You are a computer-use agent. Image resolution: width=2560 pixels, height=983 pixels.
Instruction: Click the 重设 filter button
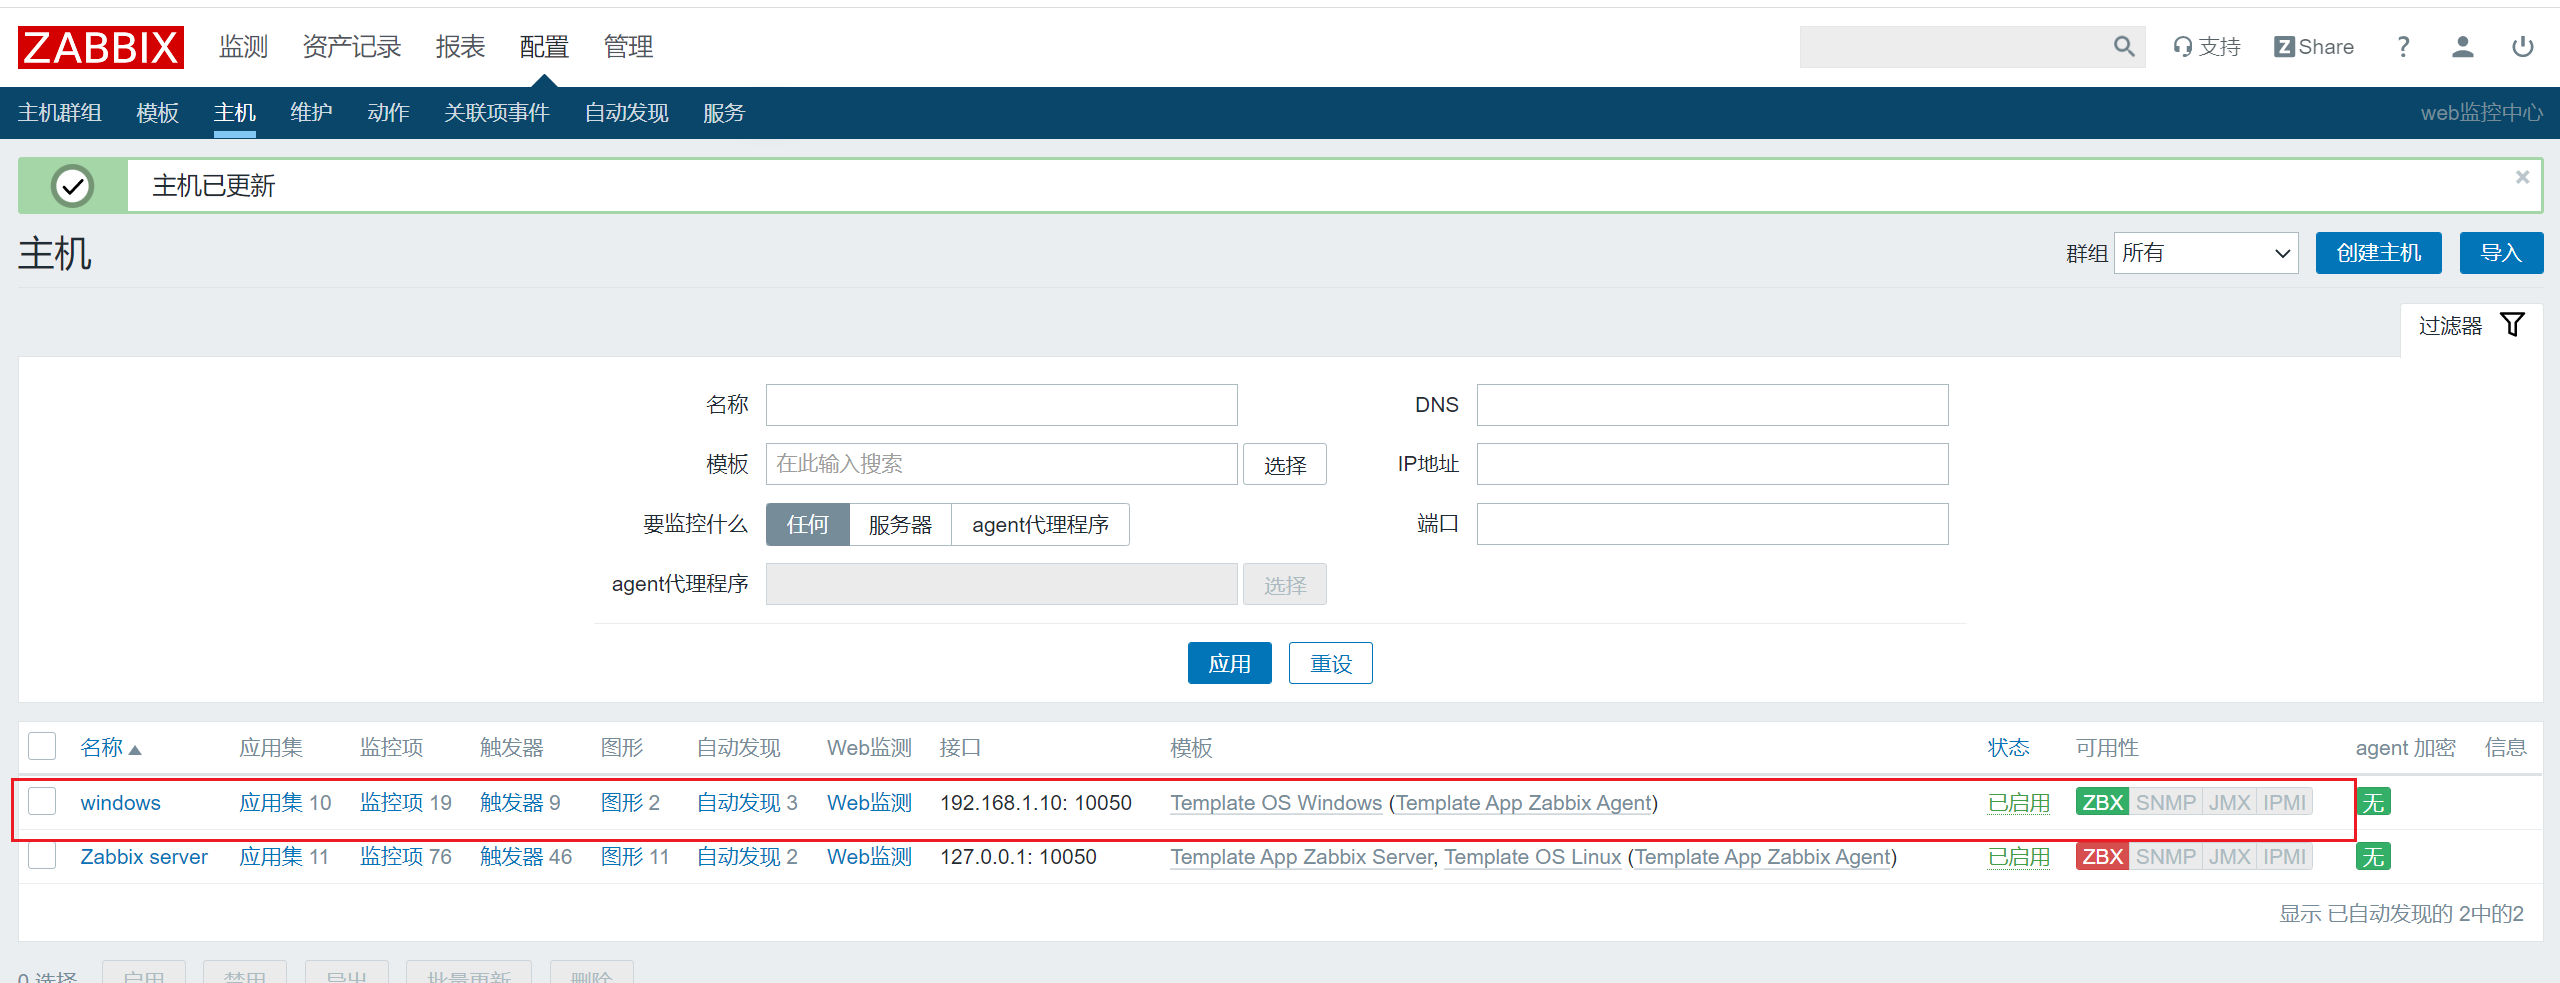(x=1331, y=663)
